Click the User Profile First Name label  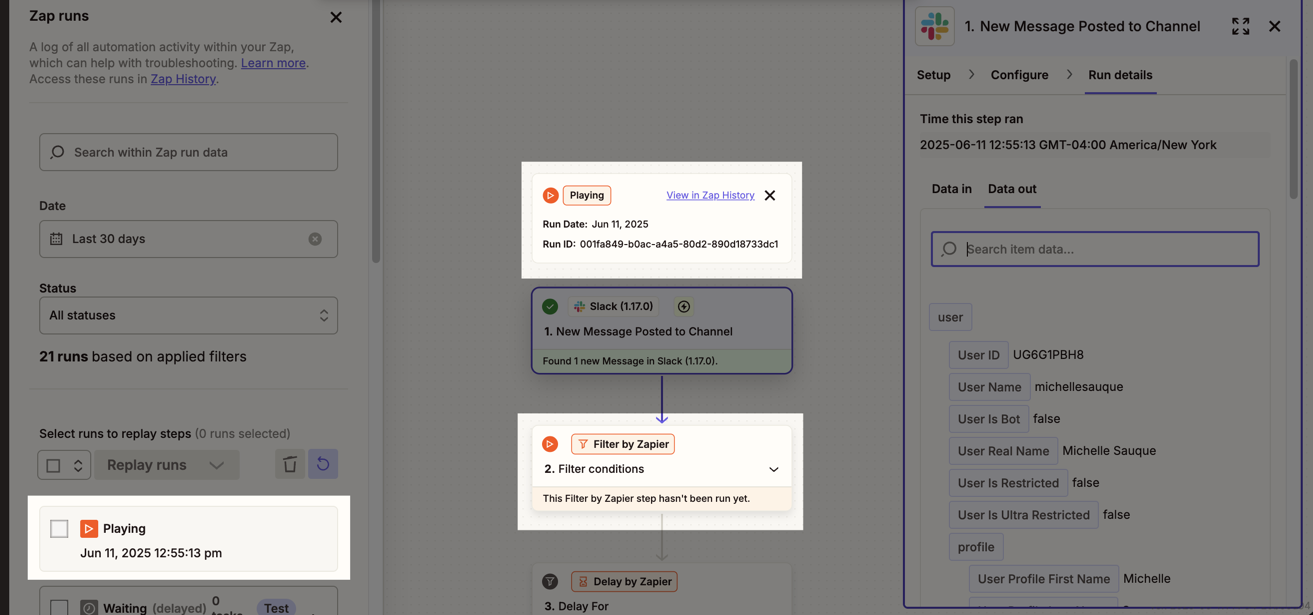[x=1044, y=579]
